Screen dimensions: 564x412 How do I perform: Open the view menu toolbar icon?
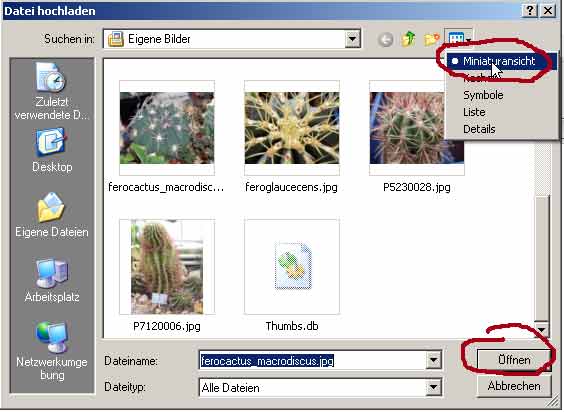point(459,38)
